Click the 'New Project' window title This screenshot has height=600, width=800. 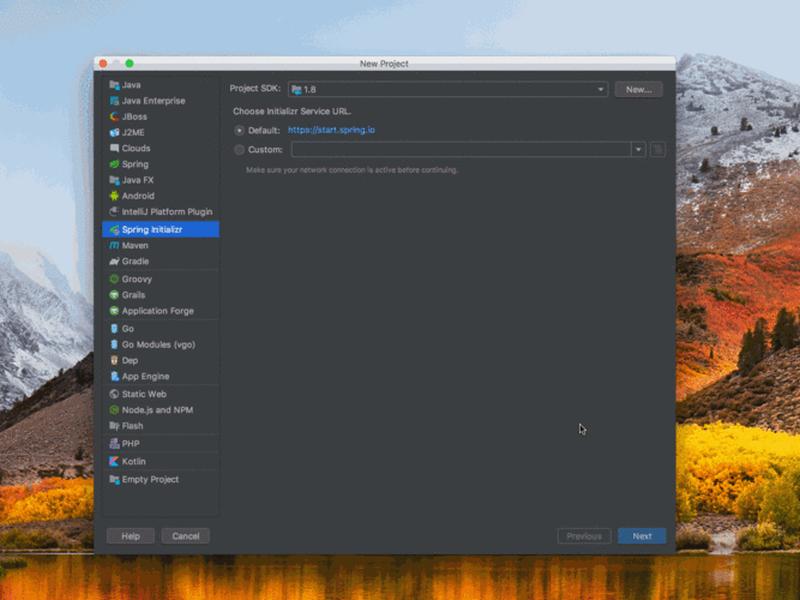pyautogui.click(x=384, y=64)
